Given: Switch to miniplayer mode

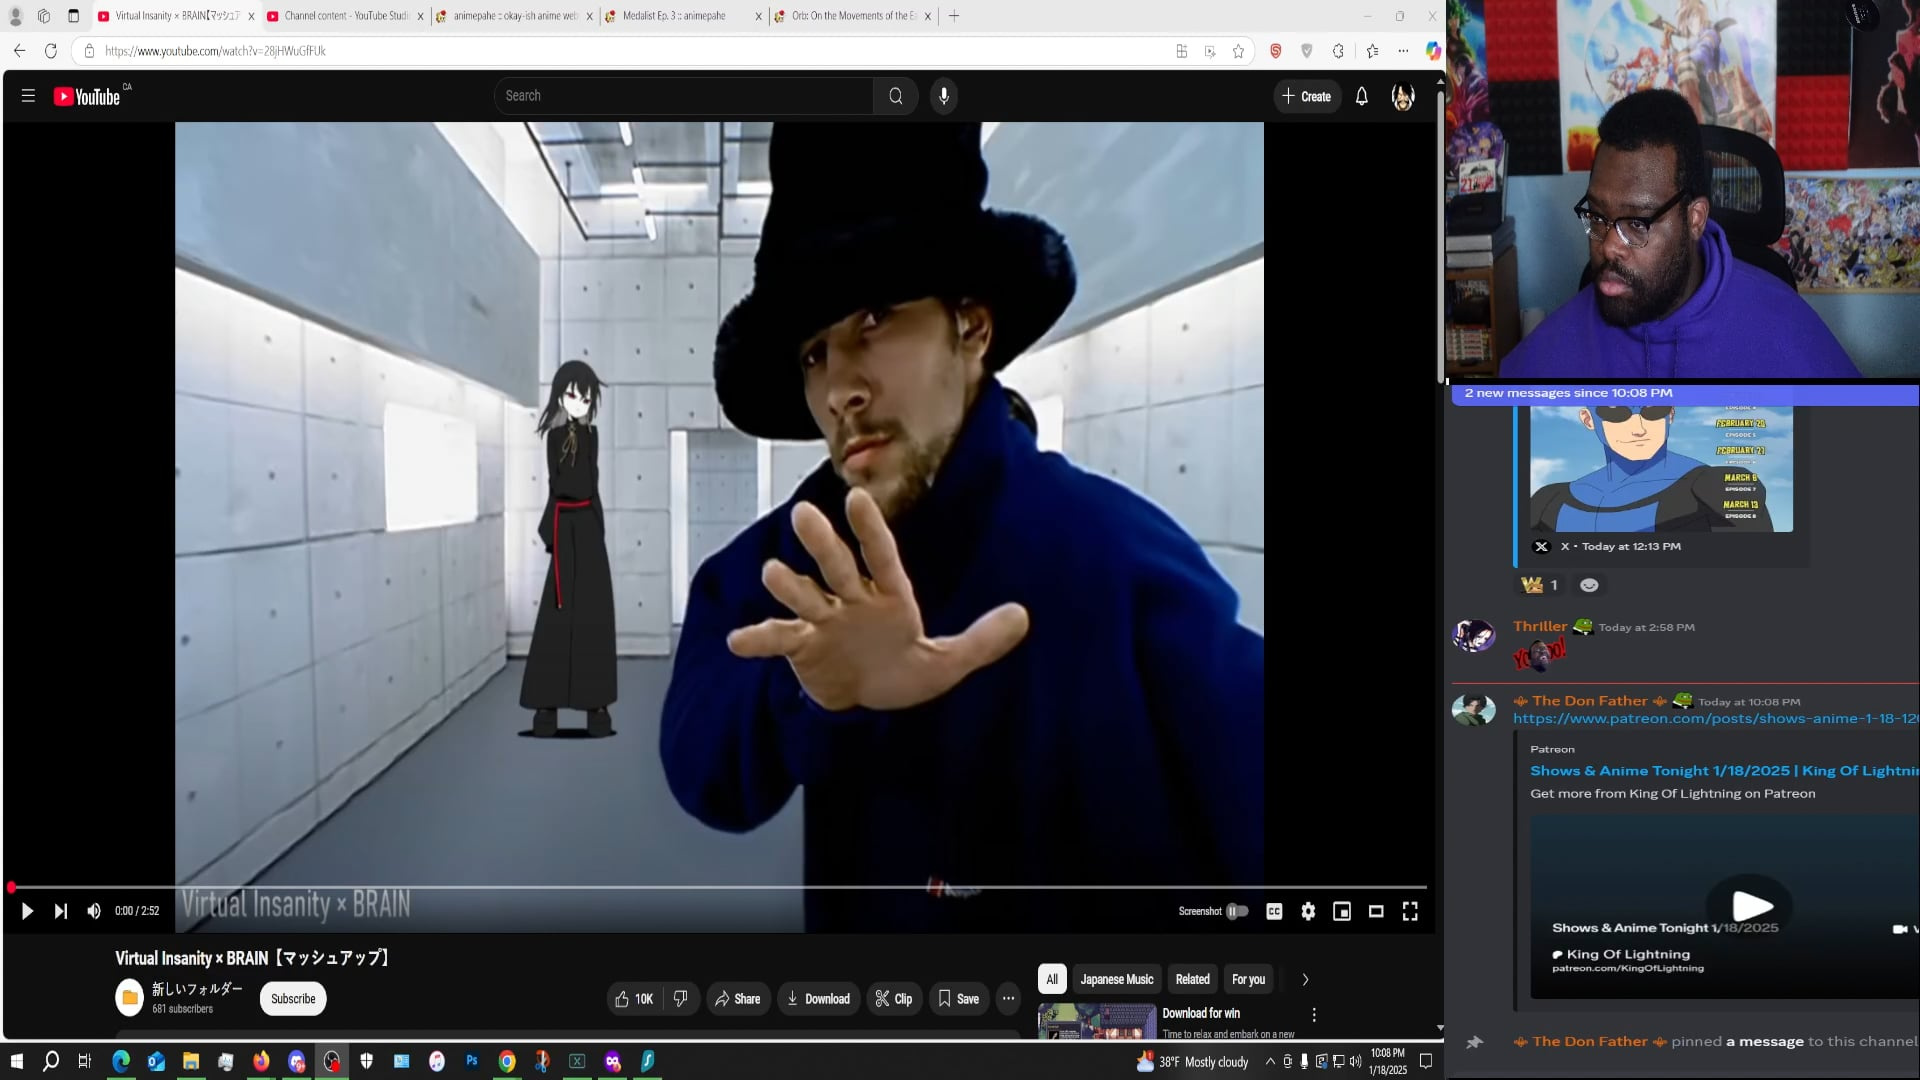Looking at the screenshot, I should click(1342, 911).
